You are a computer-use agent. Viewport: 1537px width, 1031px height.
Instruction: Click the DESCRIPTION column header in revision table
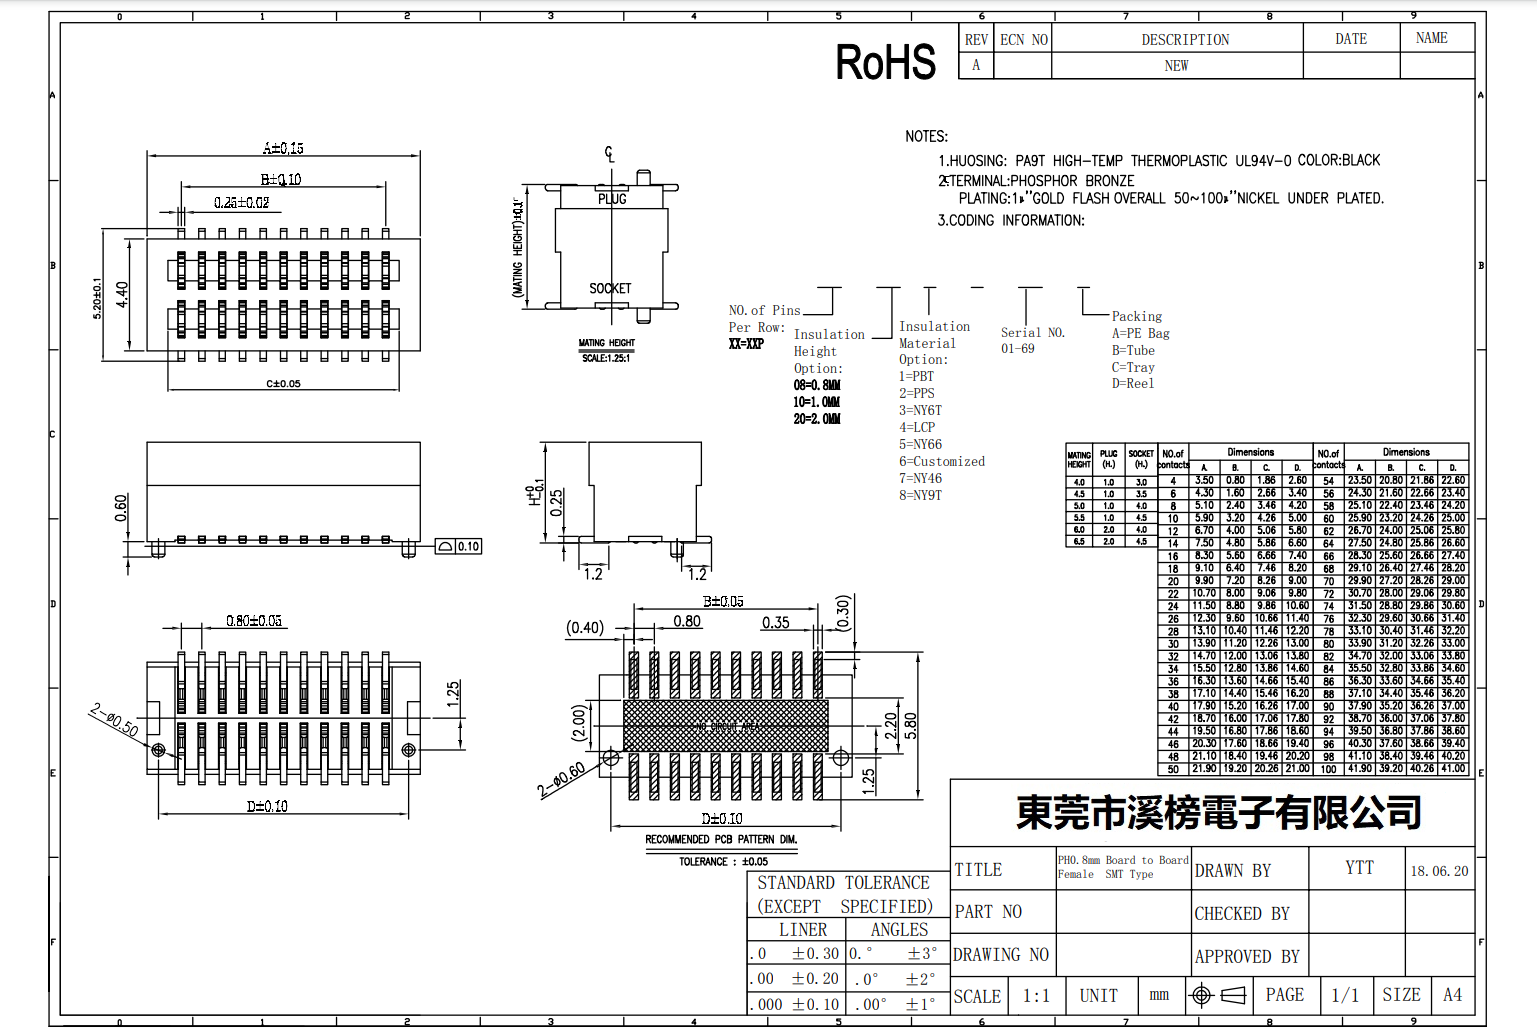point(1185,39)
